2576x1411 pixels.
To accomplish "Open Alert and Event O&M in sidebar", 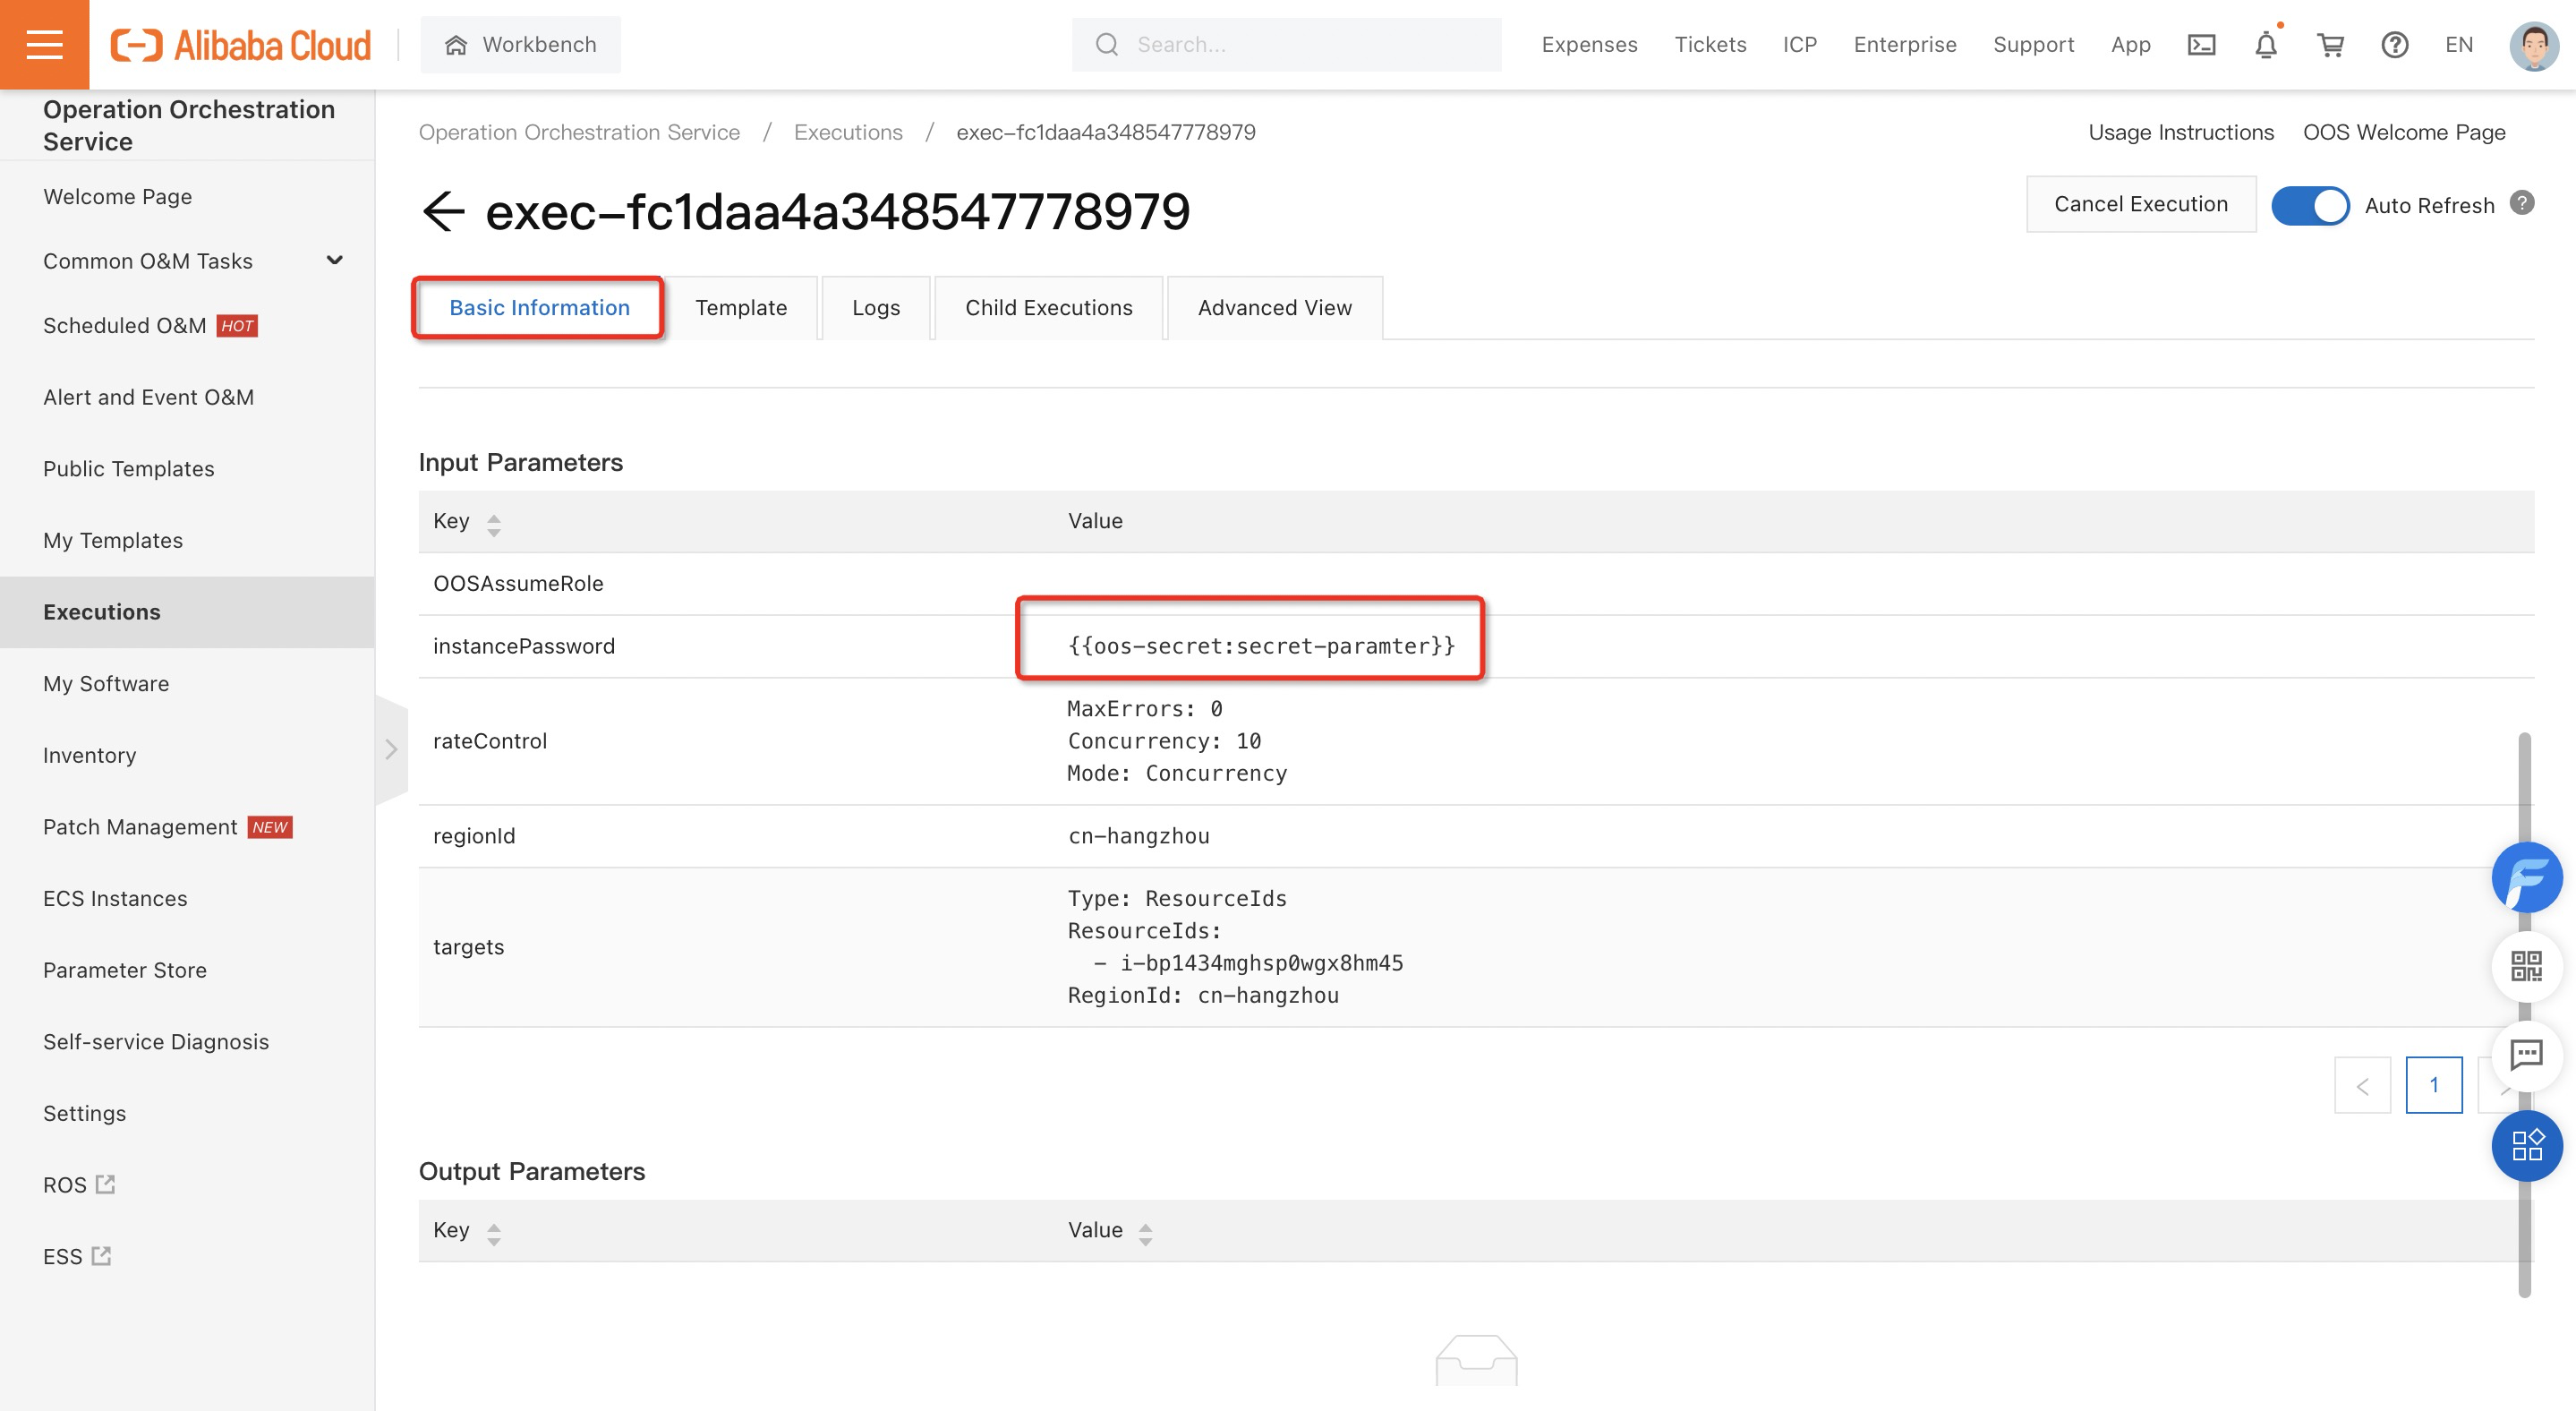I will click(x=148, y=397).
